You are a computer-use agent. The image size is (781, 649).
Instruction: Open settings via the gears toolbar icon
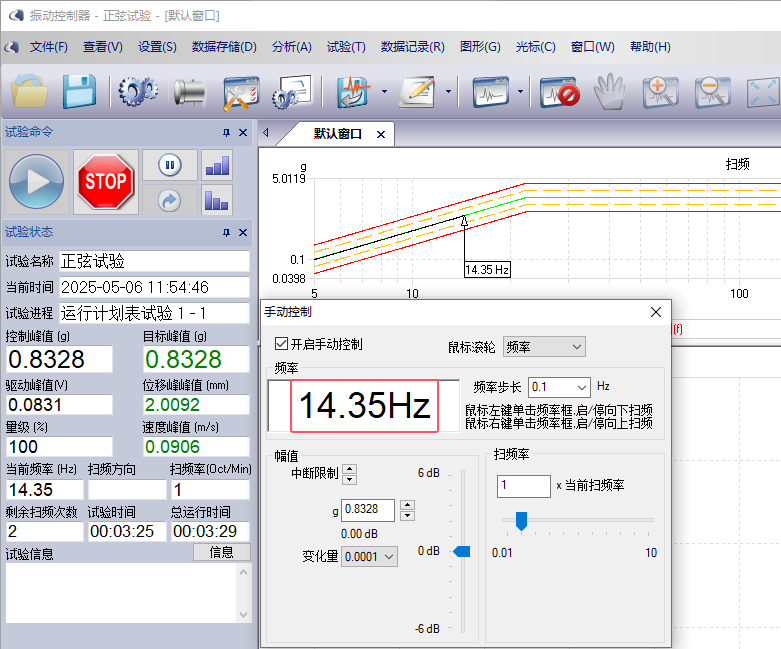tap(138, 91)
